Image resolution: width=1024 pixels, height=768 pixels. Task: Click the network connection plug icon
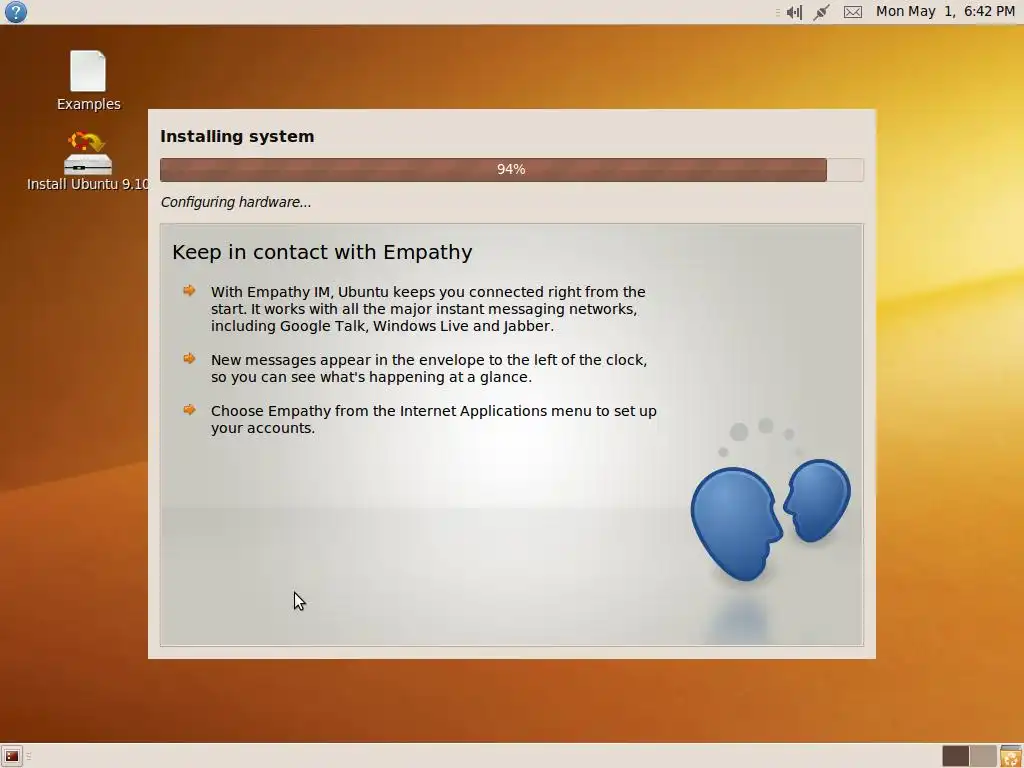[822, 12]
